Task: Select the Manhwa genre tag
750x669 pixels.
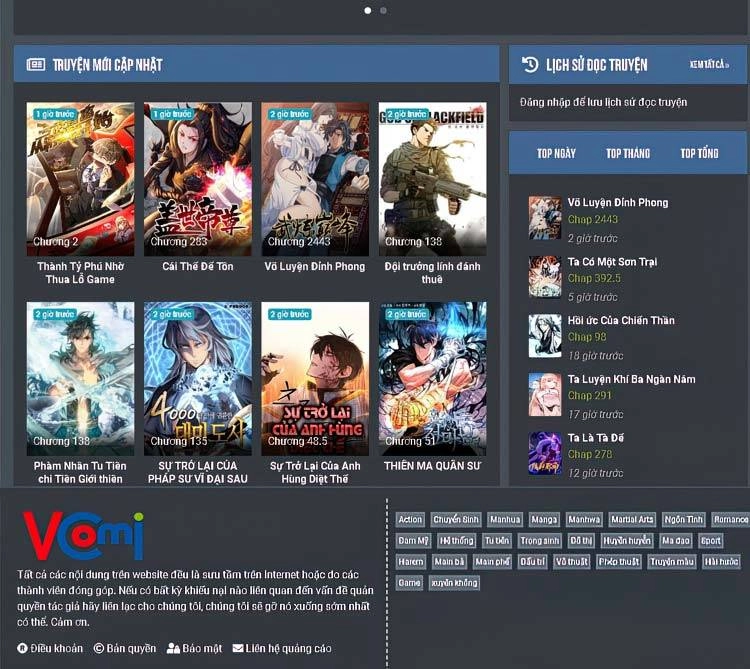Action: click(x=583, y=519)
